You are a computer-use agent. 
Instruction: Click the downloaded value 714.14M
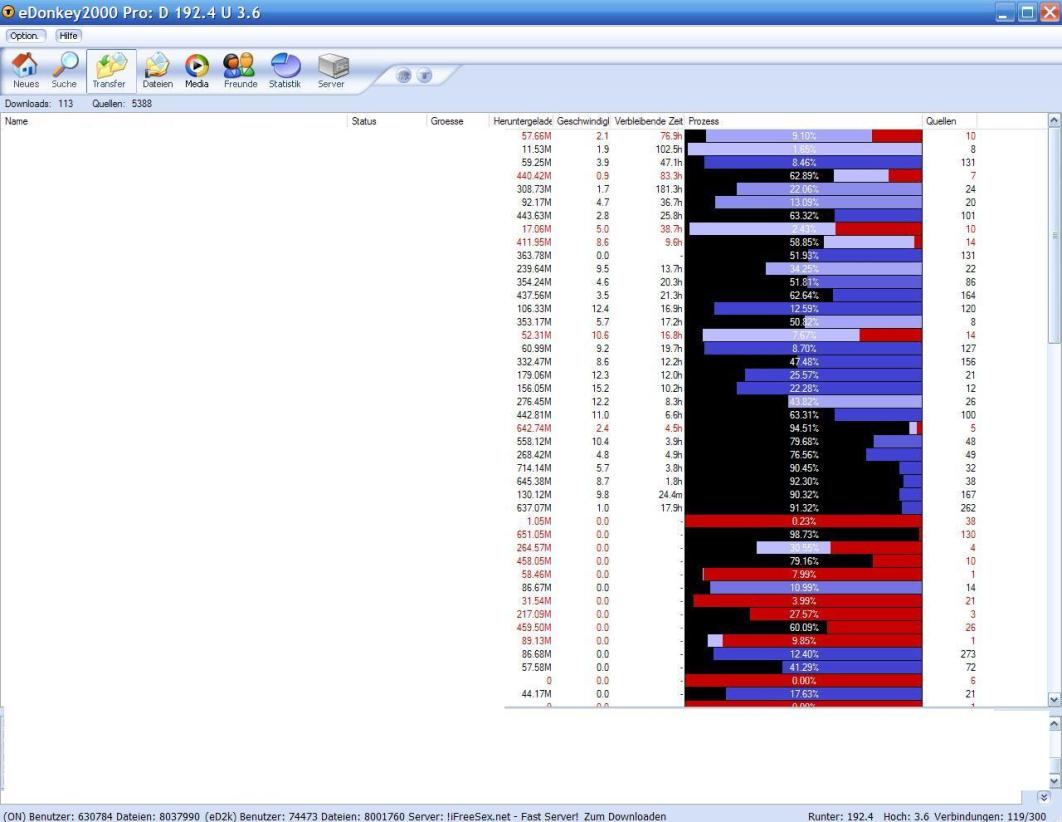tap(534, 468)
